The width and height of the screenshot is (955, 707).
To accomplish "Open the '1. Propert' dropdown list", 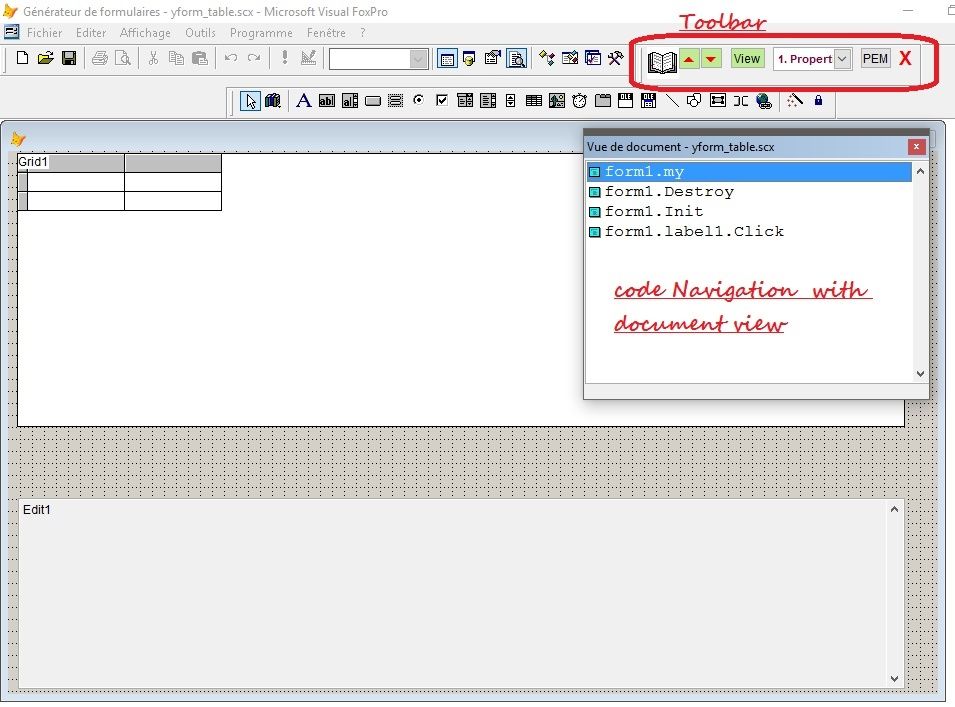I will tap(842, 59).
